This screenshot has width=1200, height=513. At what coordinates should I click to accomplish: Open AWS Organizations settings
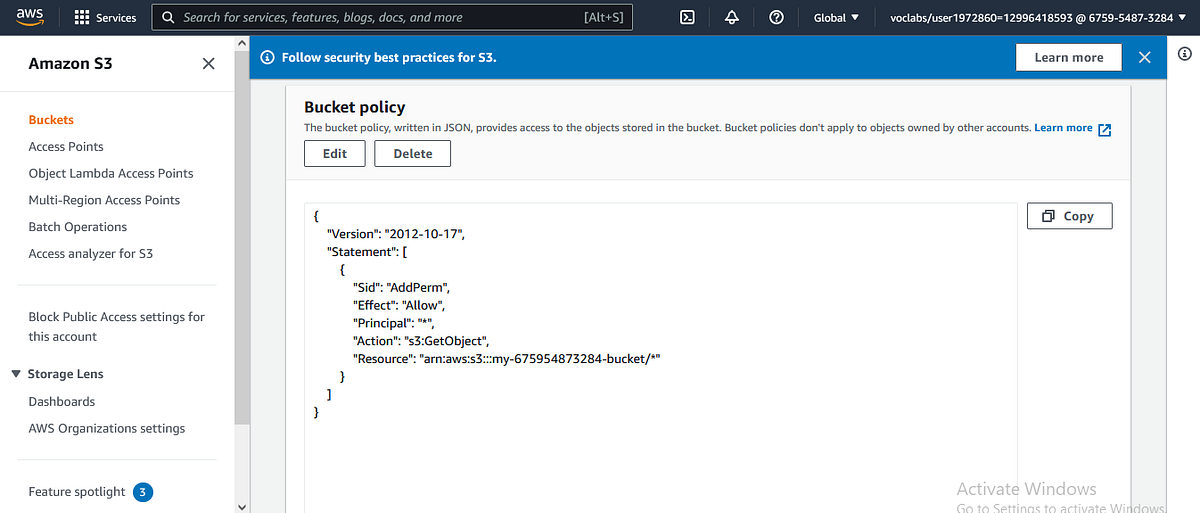107,429
